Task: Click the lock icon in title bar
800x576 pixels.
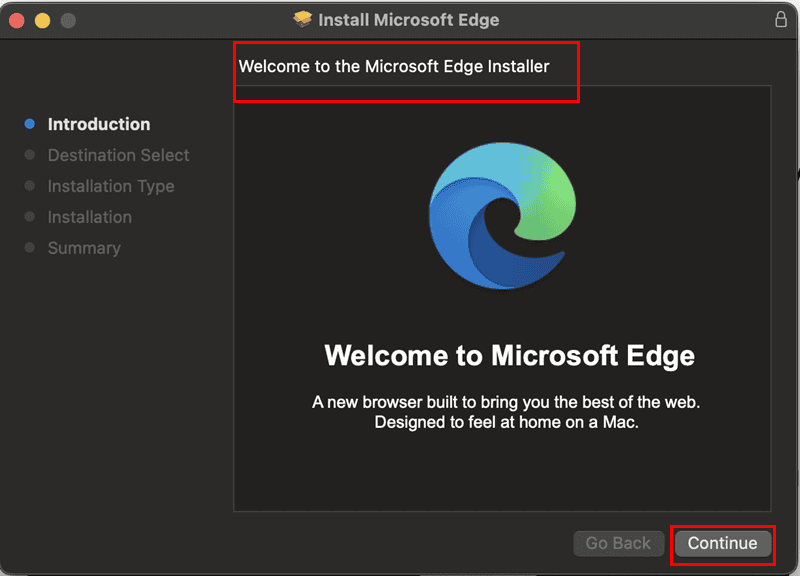Action: click(x=781, y=20)
